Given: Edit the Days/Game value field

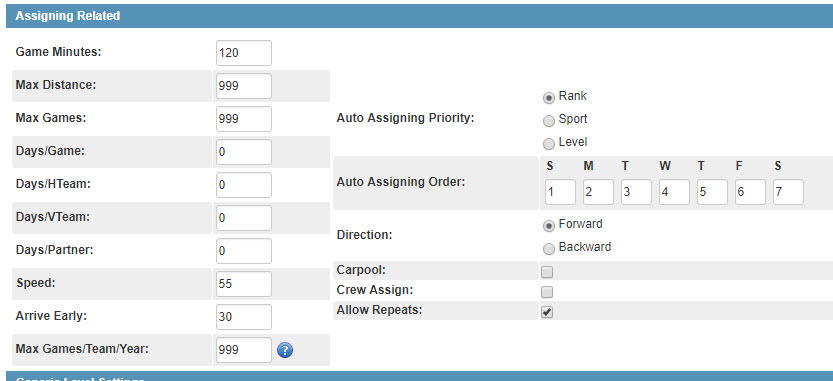Looking at the screenshot, I should tap(244, 152).
